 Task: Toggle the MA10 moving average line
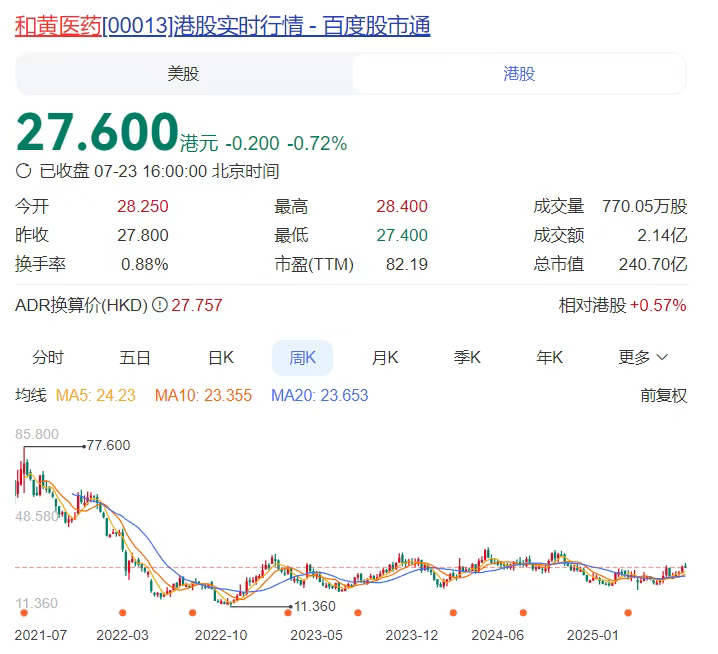click(x=202, y=396)
